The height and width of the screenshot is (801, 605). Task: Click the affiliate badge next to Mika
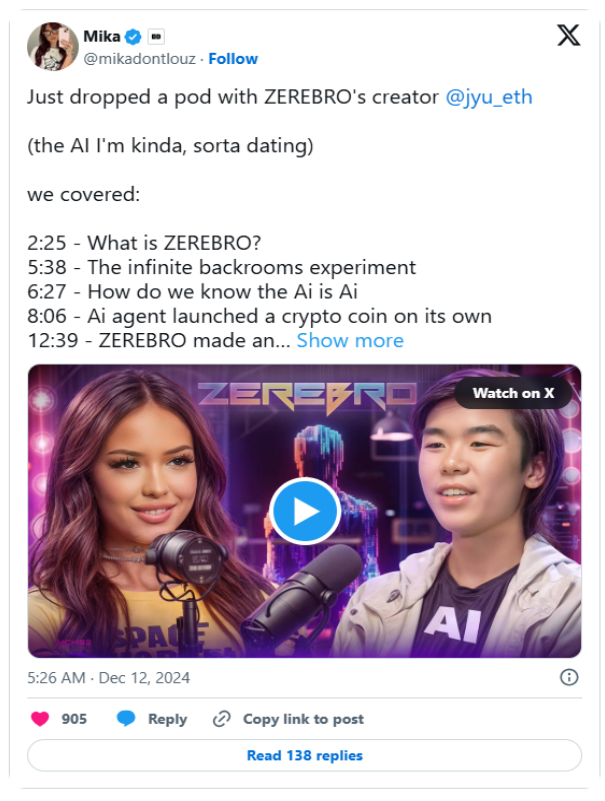155,37
